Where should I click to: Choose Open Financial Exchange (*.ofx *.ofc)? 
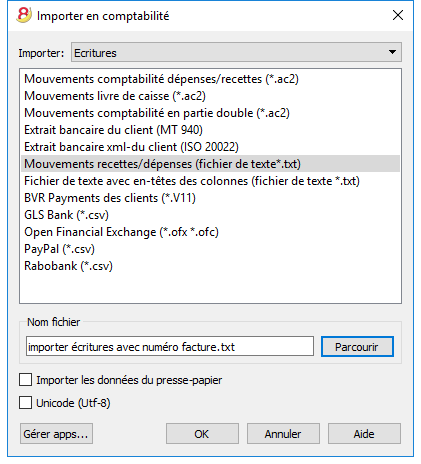[x=121, y=232]
